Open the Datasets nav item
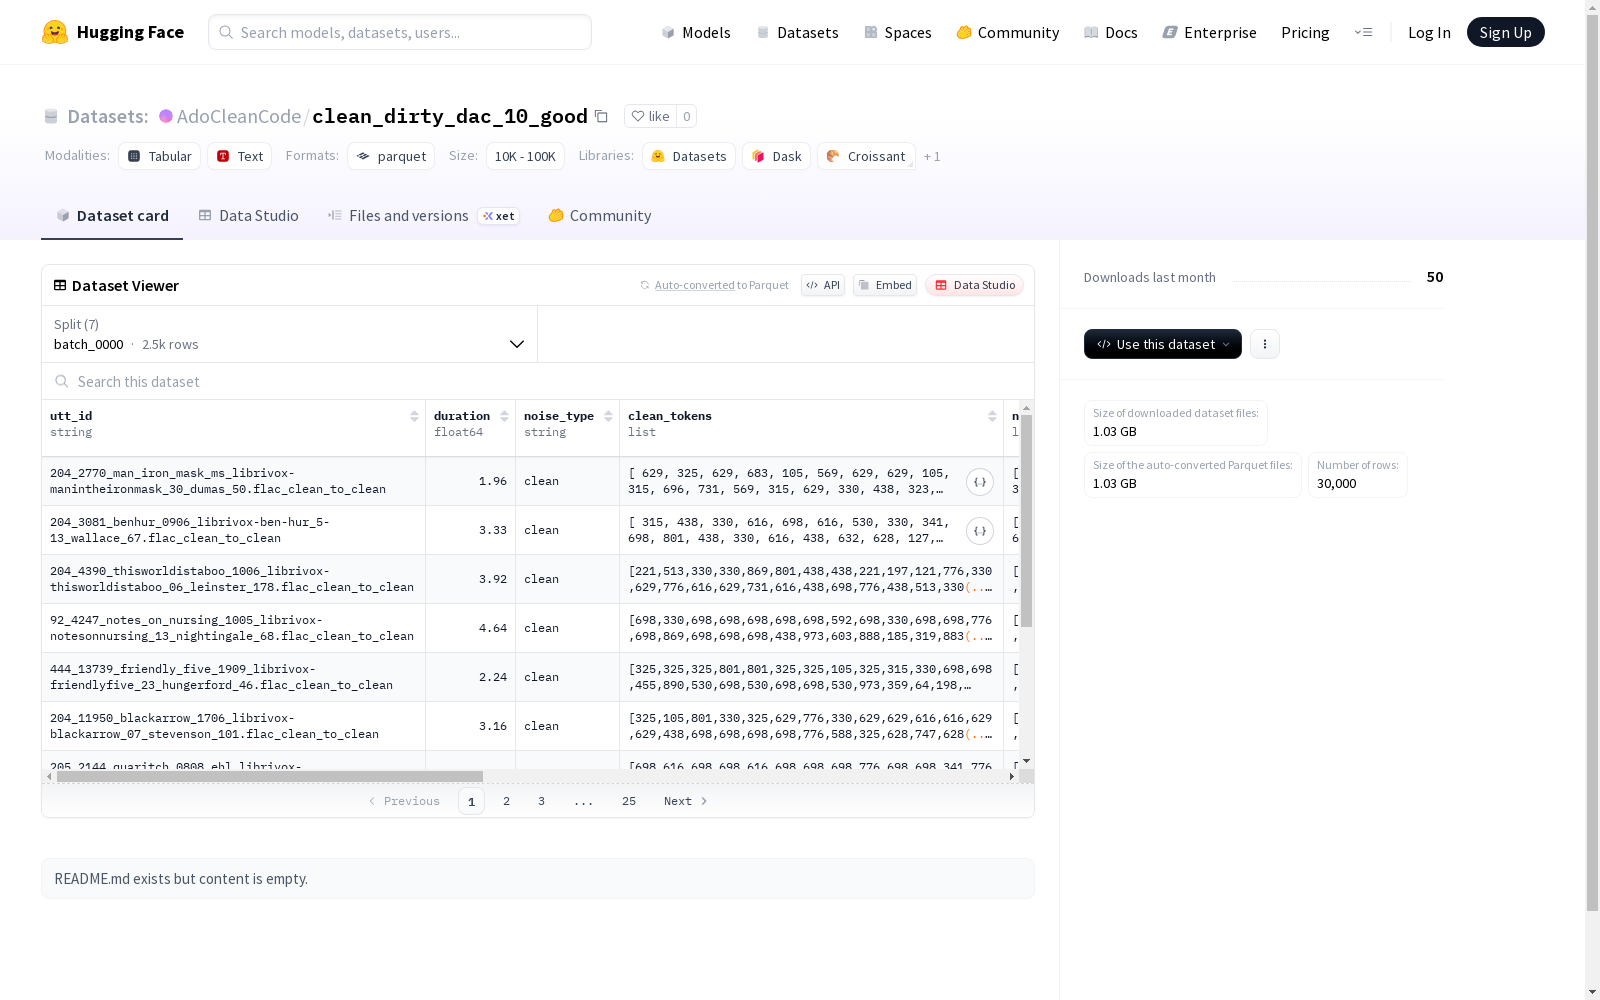1600x1000 pixels. (x=797, y=32)
